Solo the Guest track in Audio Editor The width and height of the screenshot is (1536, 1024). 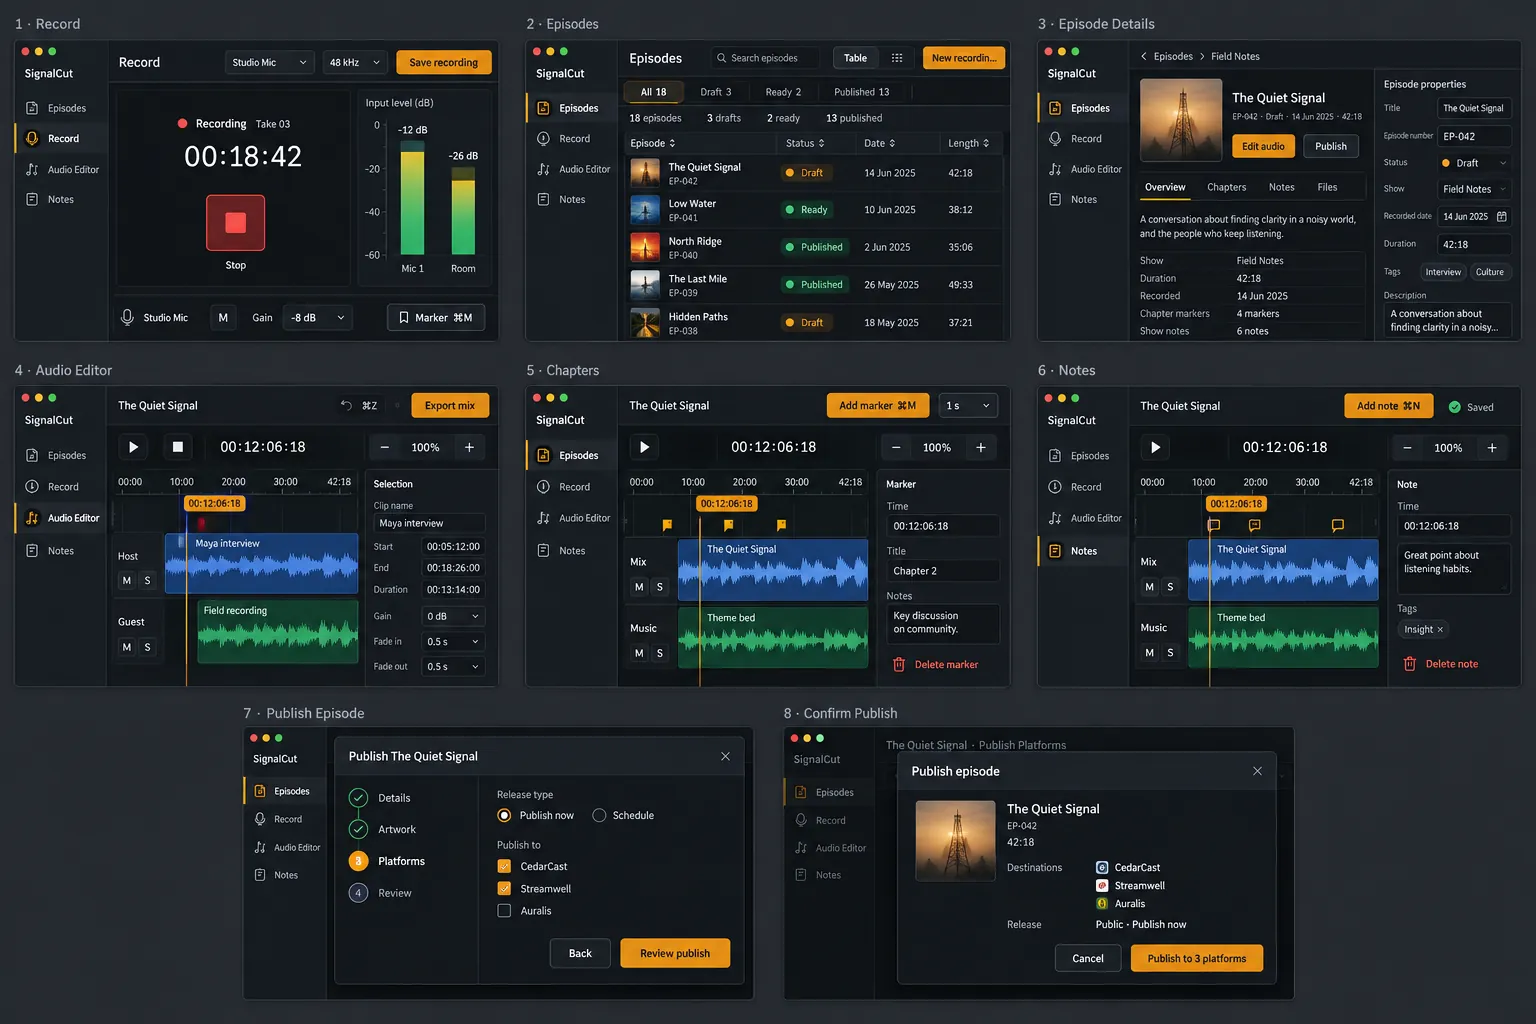coord(147,647)
